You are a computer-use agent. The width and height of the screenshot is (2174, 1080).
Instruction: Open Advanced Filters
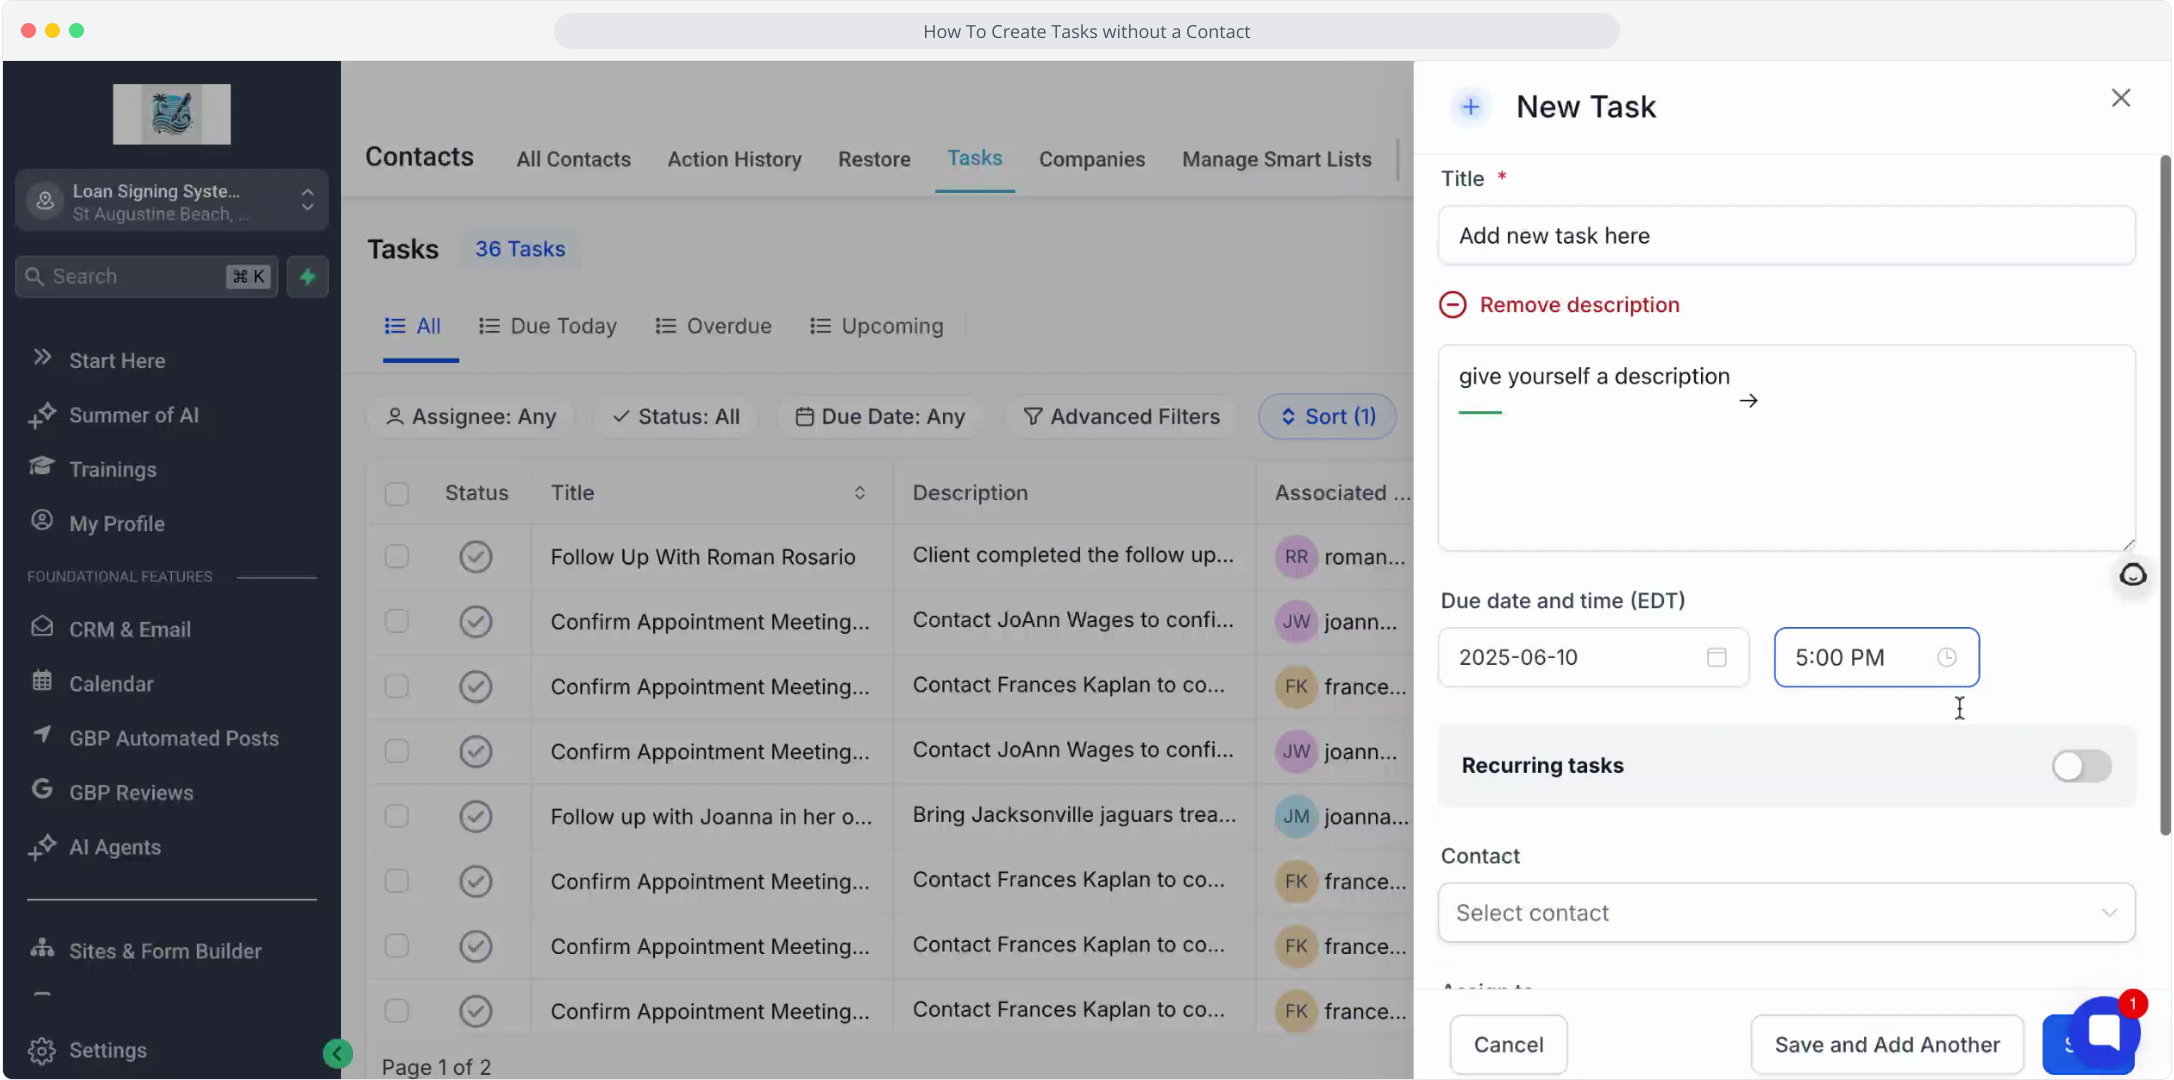[x=1121, y=417]
